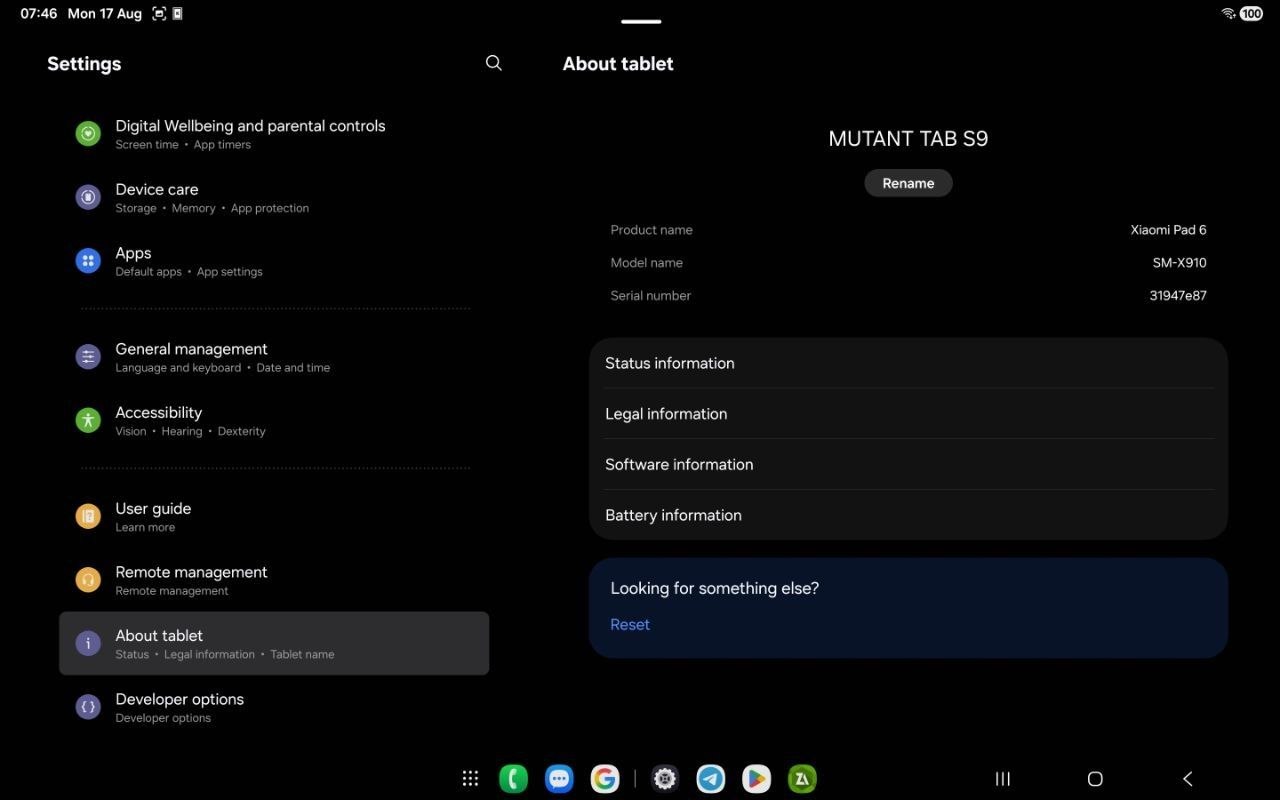Launch the Google app from taskbar
The width and height of the screenshot is (1280, 800).
coord(604,778)
